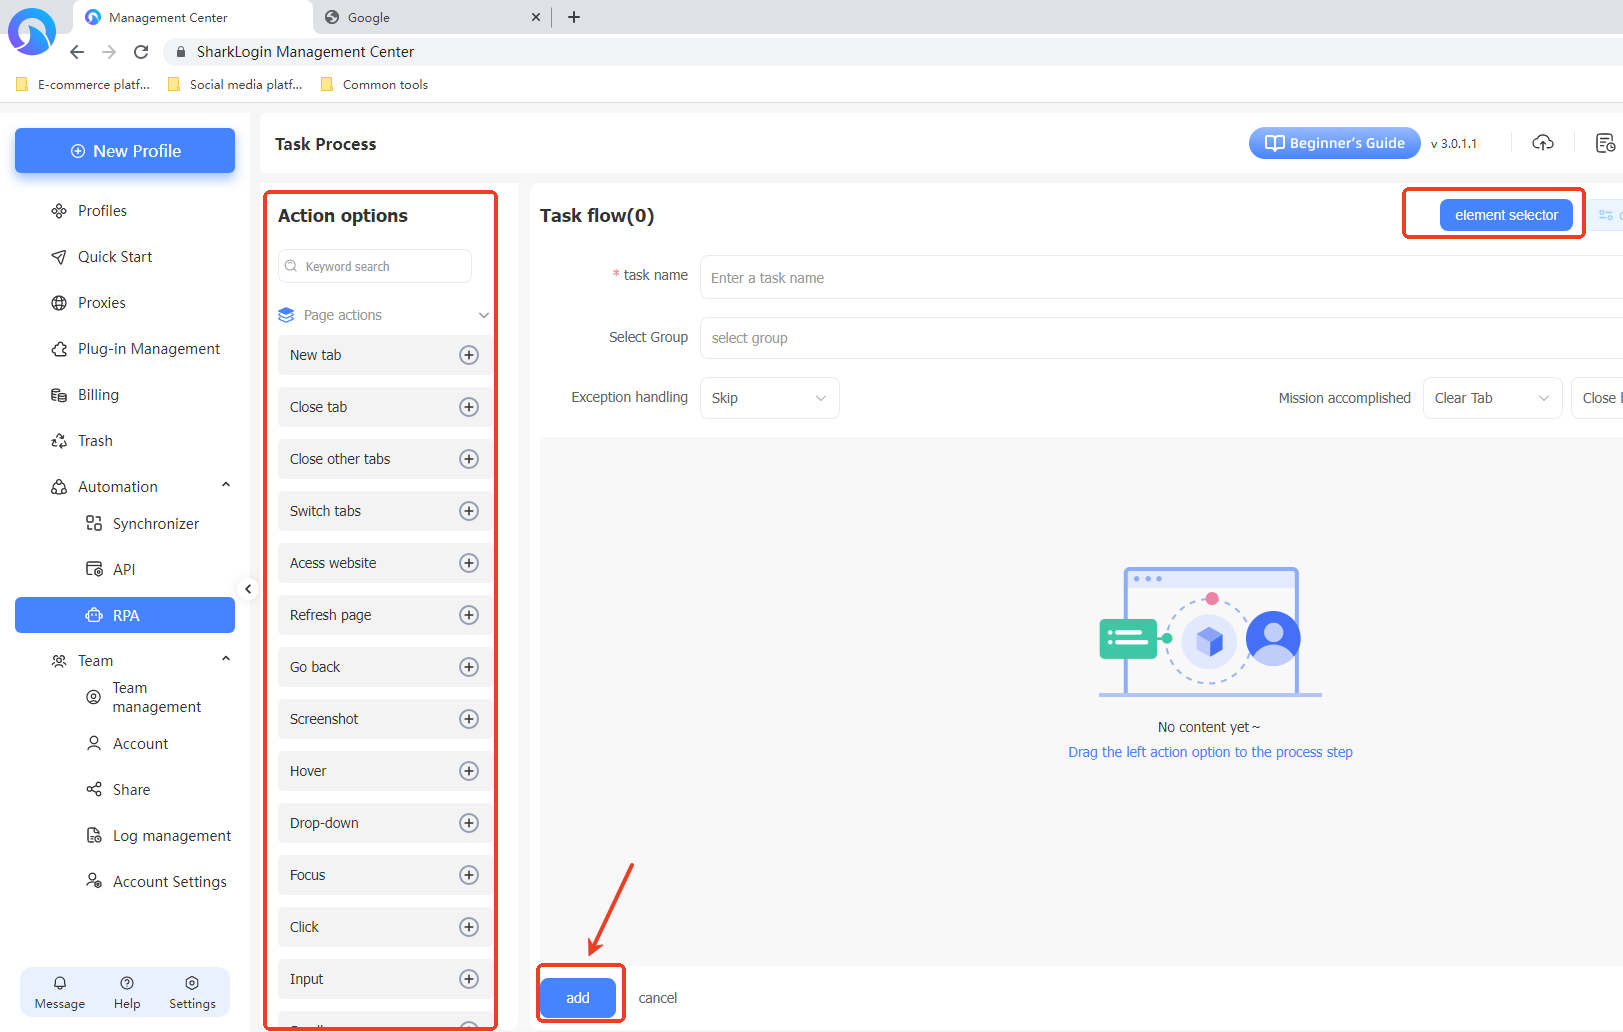The width and height of the screenshot is (1623, 1032).
Task: Collapse the Page actions section
Action: click(x=483, y=315)
